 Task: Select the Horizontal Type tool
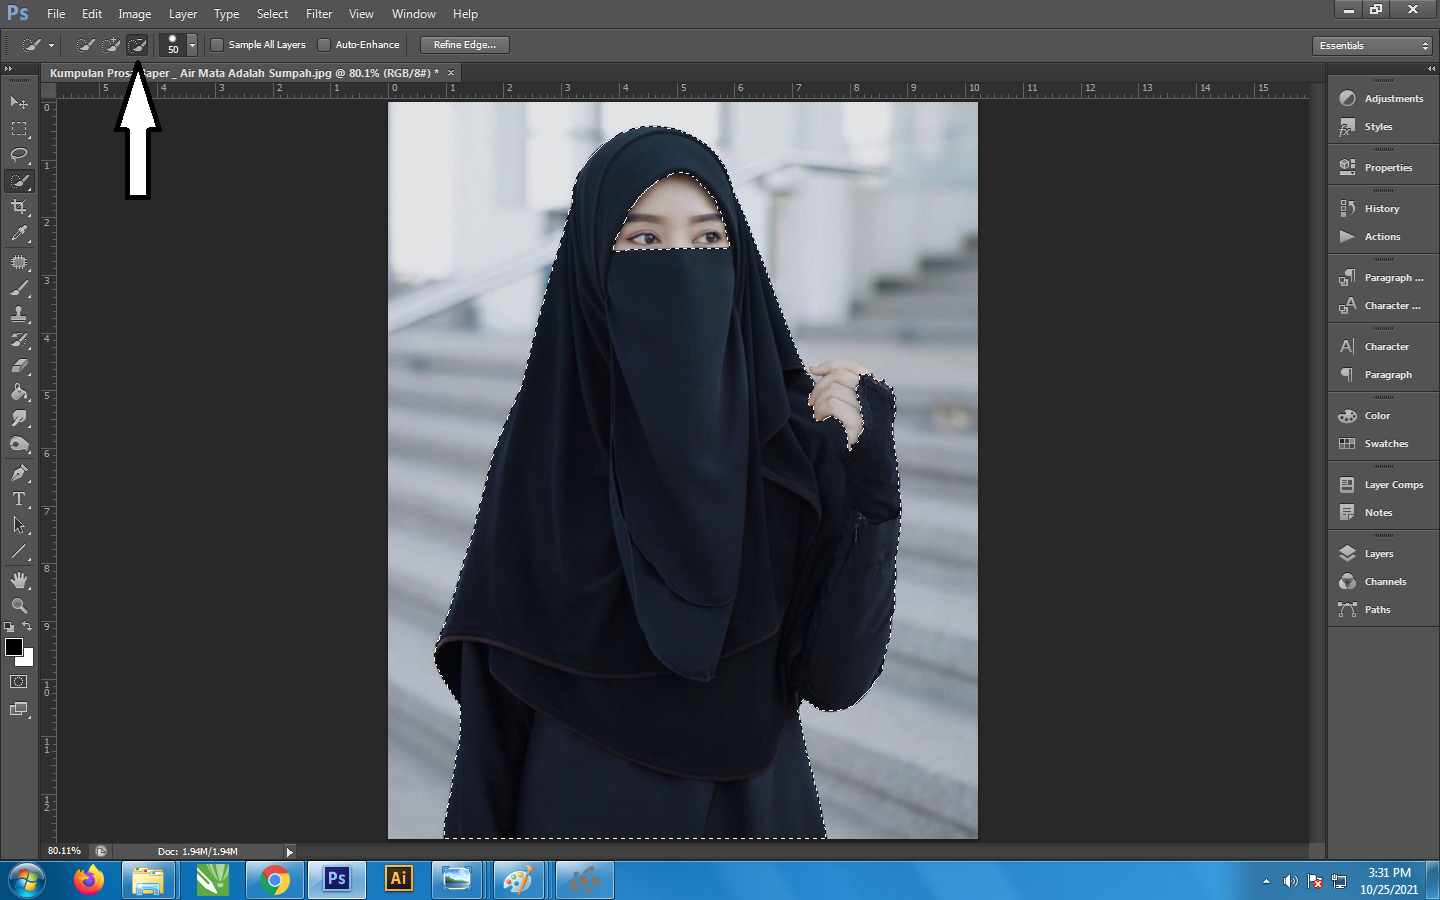[x=19, y=499]
